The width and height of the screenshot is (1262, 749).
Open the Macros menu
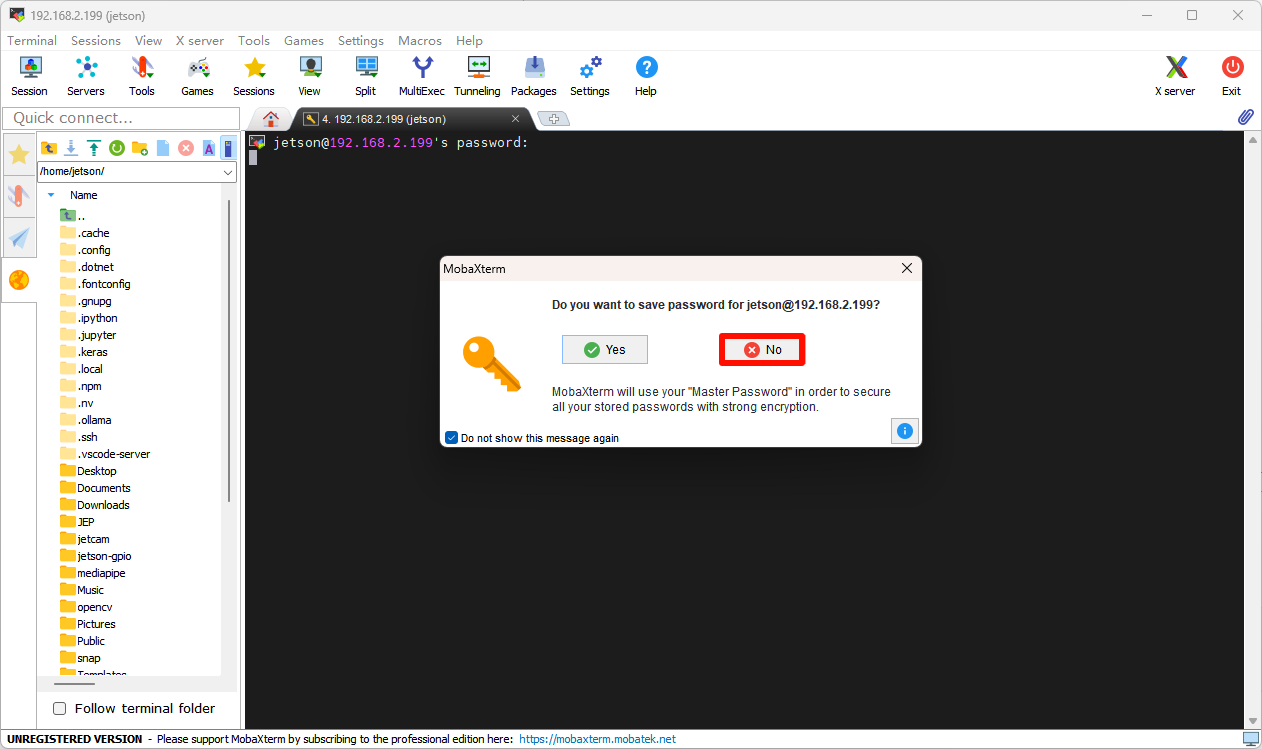coord(420,41)
